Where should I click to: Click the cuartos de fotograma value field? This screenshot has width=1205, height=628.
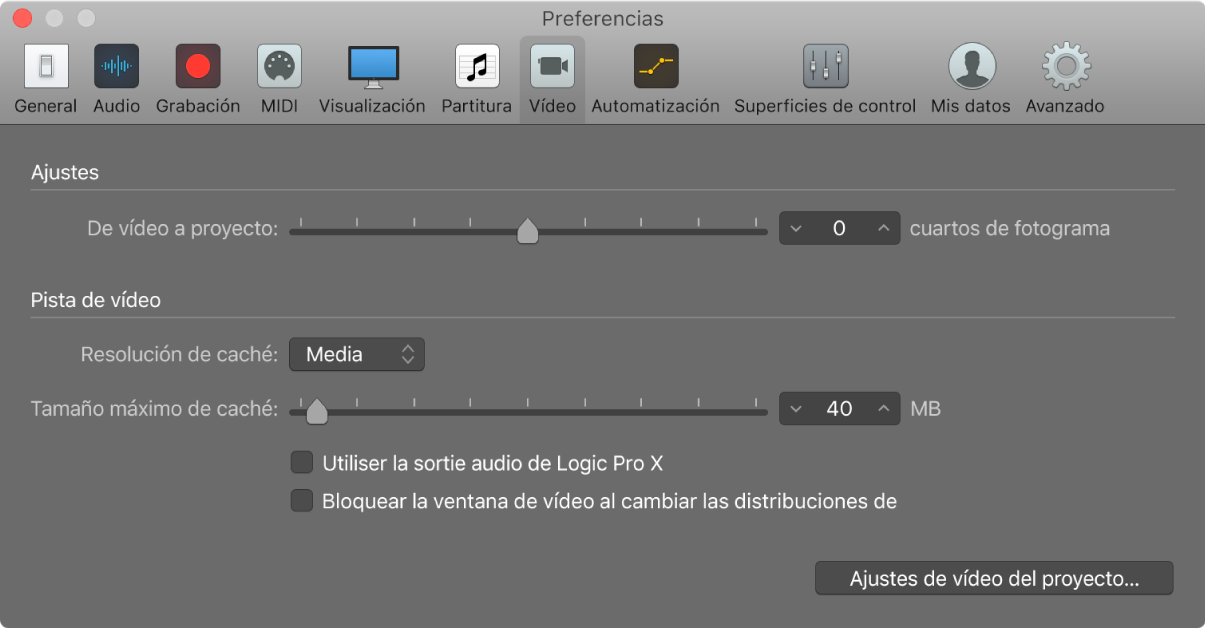pyautogui.click(x=839, y=229)
